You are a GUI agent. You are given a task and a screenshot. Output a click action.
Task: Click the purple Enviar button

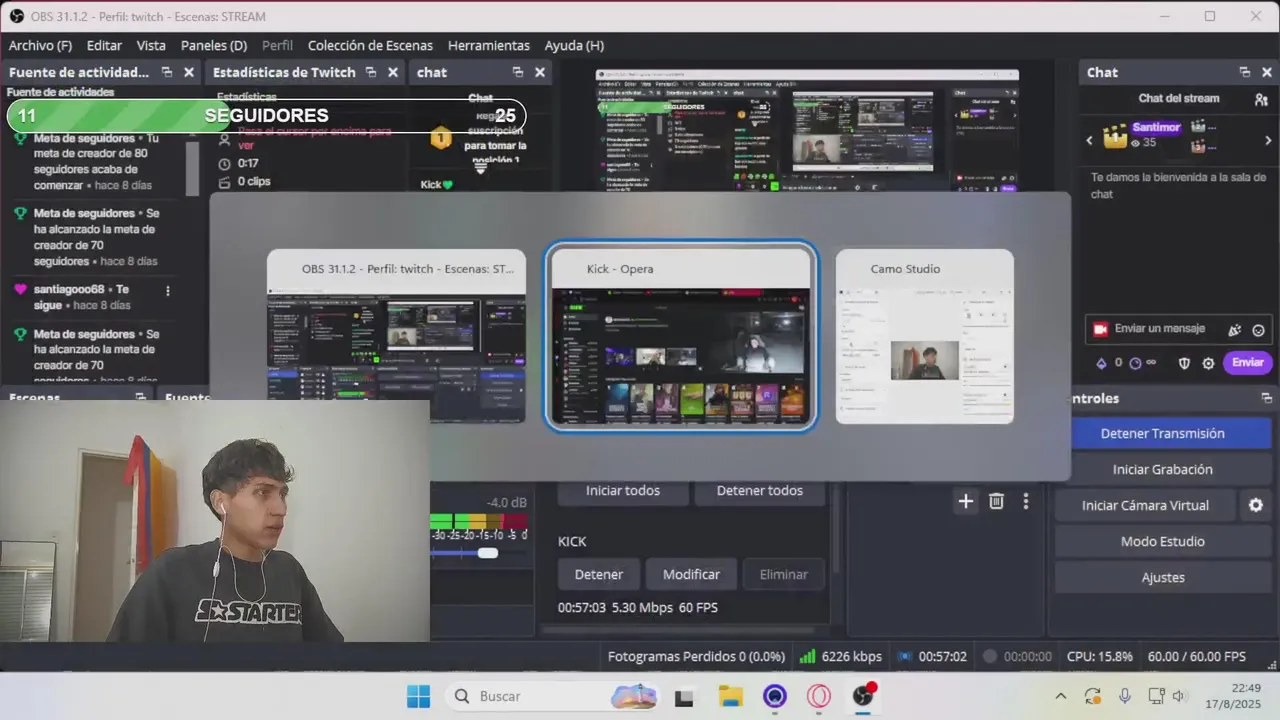(1247, 362)
